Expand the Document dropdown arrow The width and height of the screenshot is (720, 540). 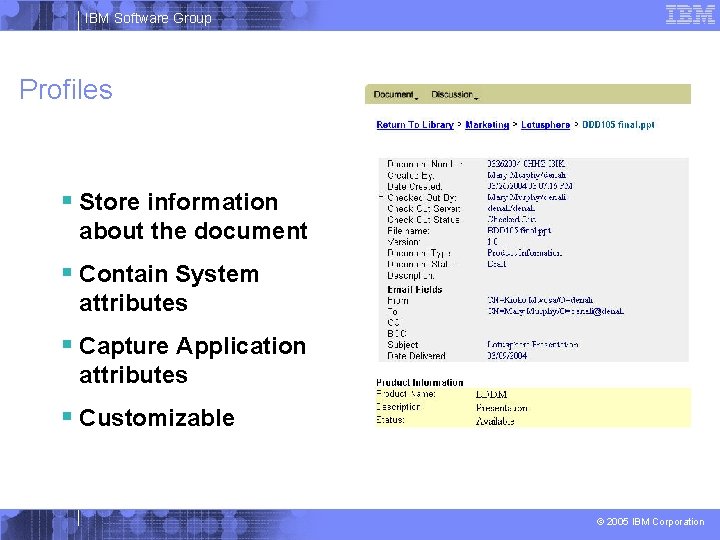coord(416,98)
